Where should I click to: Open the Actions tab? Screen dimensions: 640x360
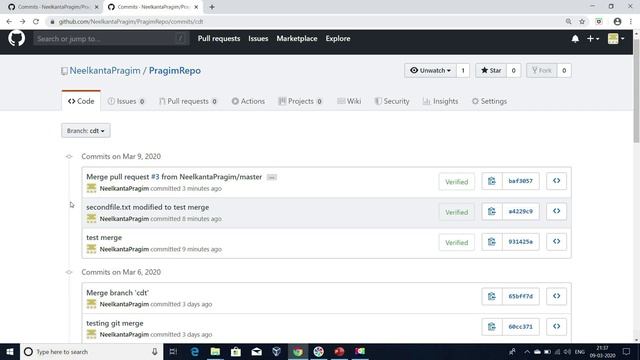pyautogui.click(x=248, y=101)
